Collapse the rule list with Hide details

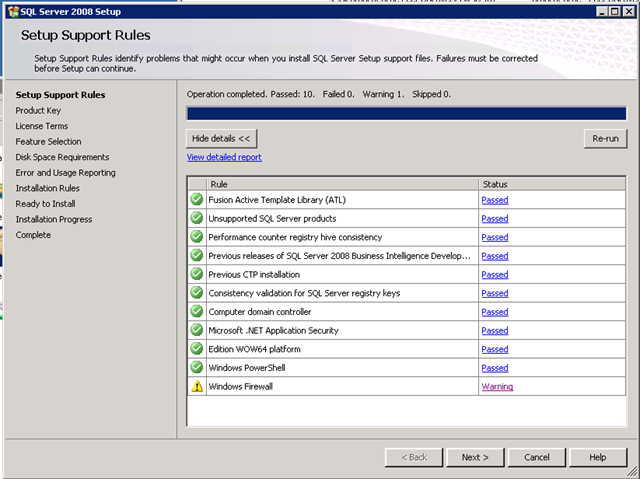(x=222, y=139)
